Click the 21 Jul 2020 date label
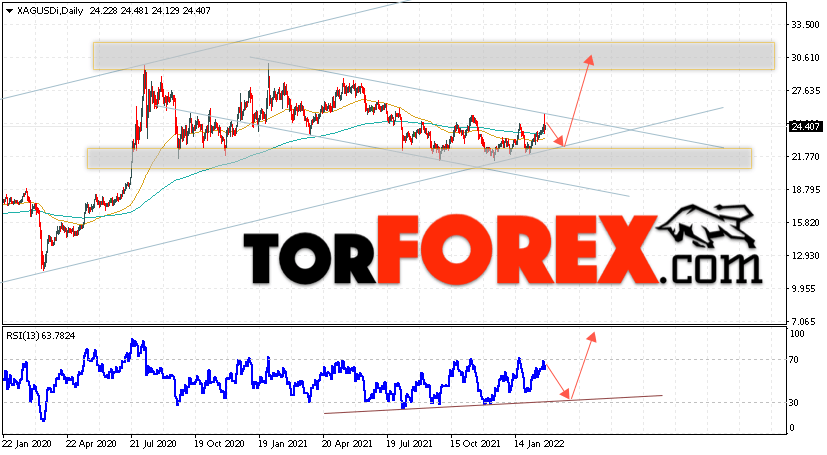Screen dimensions: 827x455 (x=153, y=444)
